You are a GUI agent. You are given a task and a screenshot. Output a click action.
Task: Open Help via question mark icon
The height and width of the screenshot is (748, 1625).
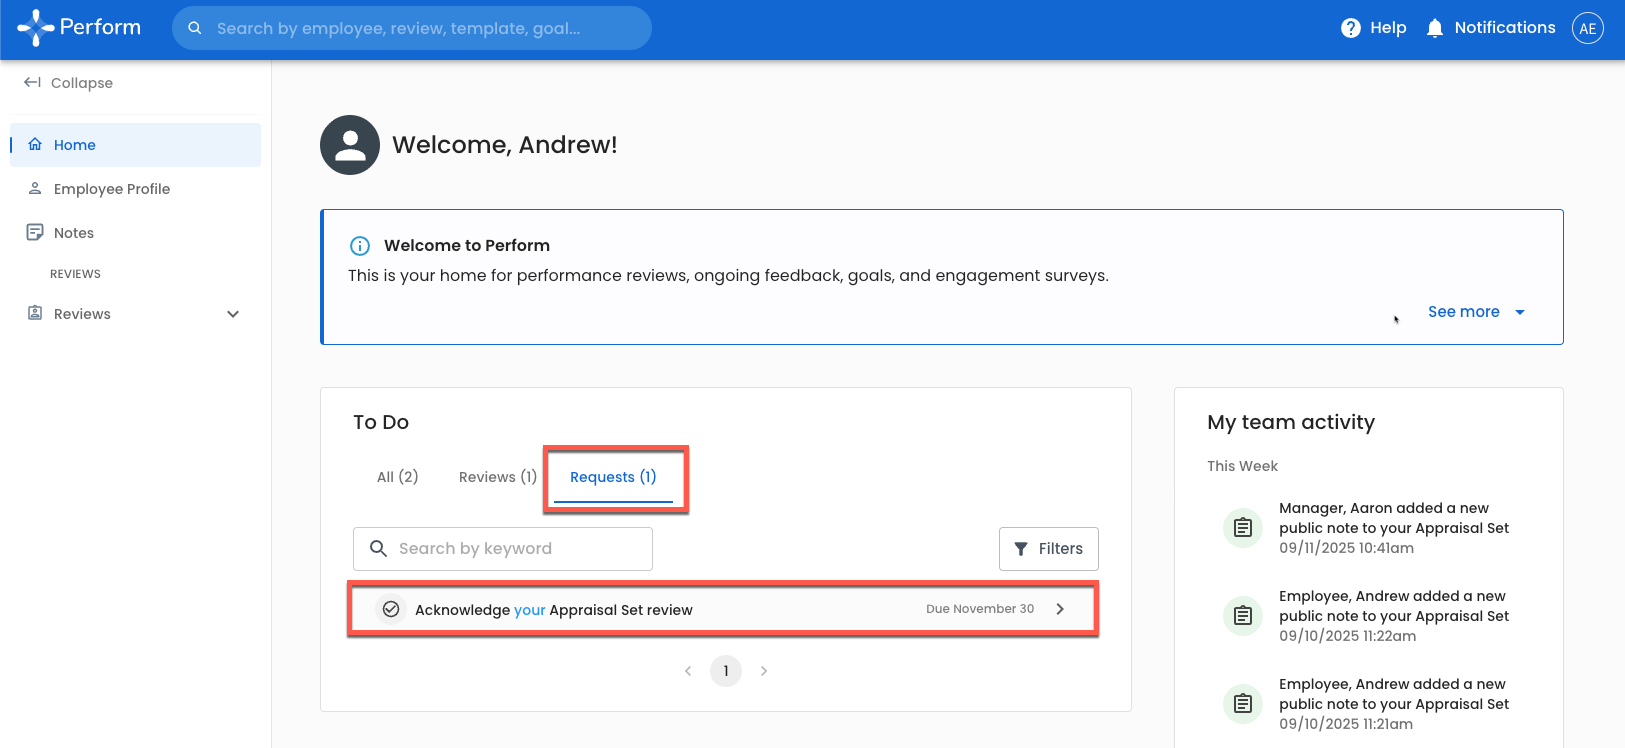[x=1350, y=28]
